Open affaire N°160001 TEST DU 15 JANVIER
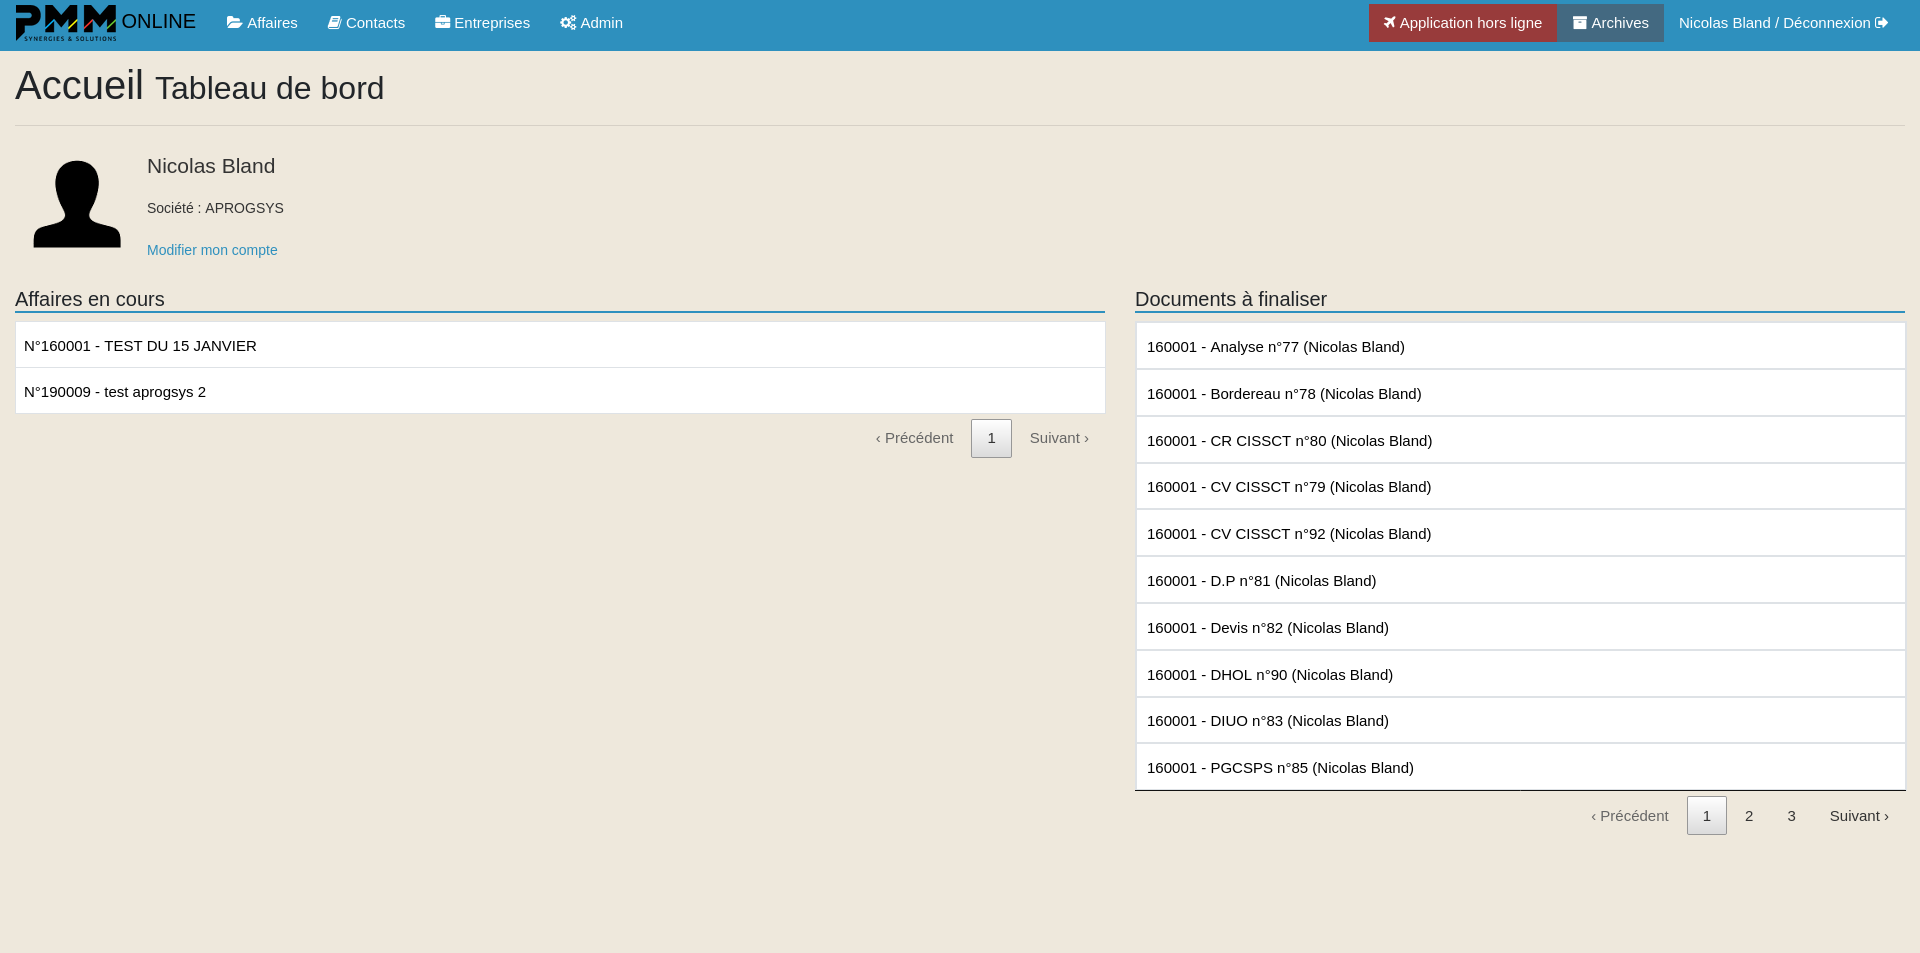The height and width of the screenshot is (953, 1920). tap(140, 346)
